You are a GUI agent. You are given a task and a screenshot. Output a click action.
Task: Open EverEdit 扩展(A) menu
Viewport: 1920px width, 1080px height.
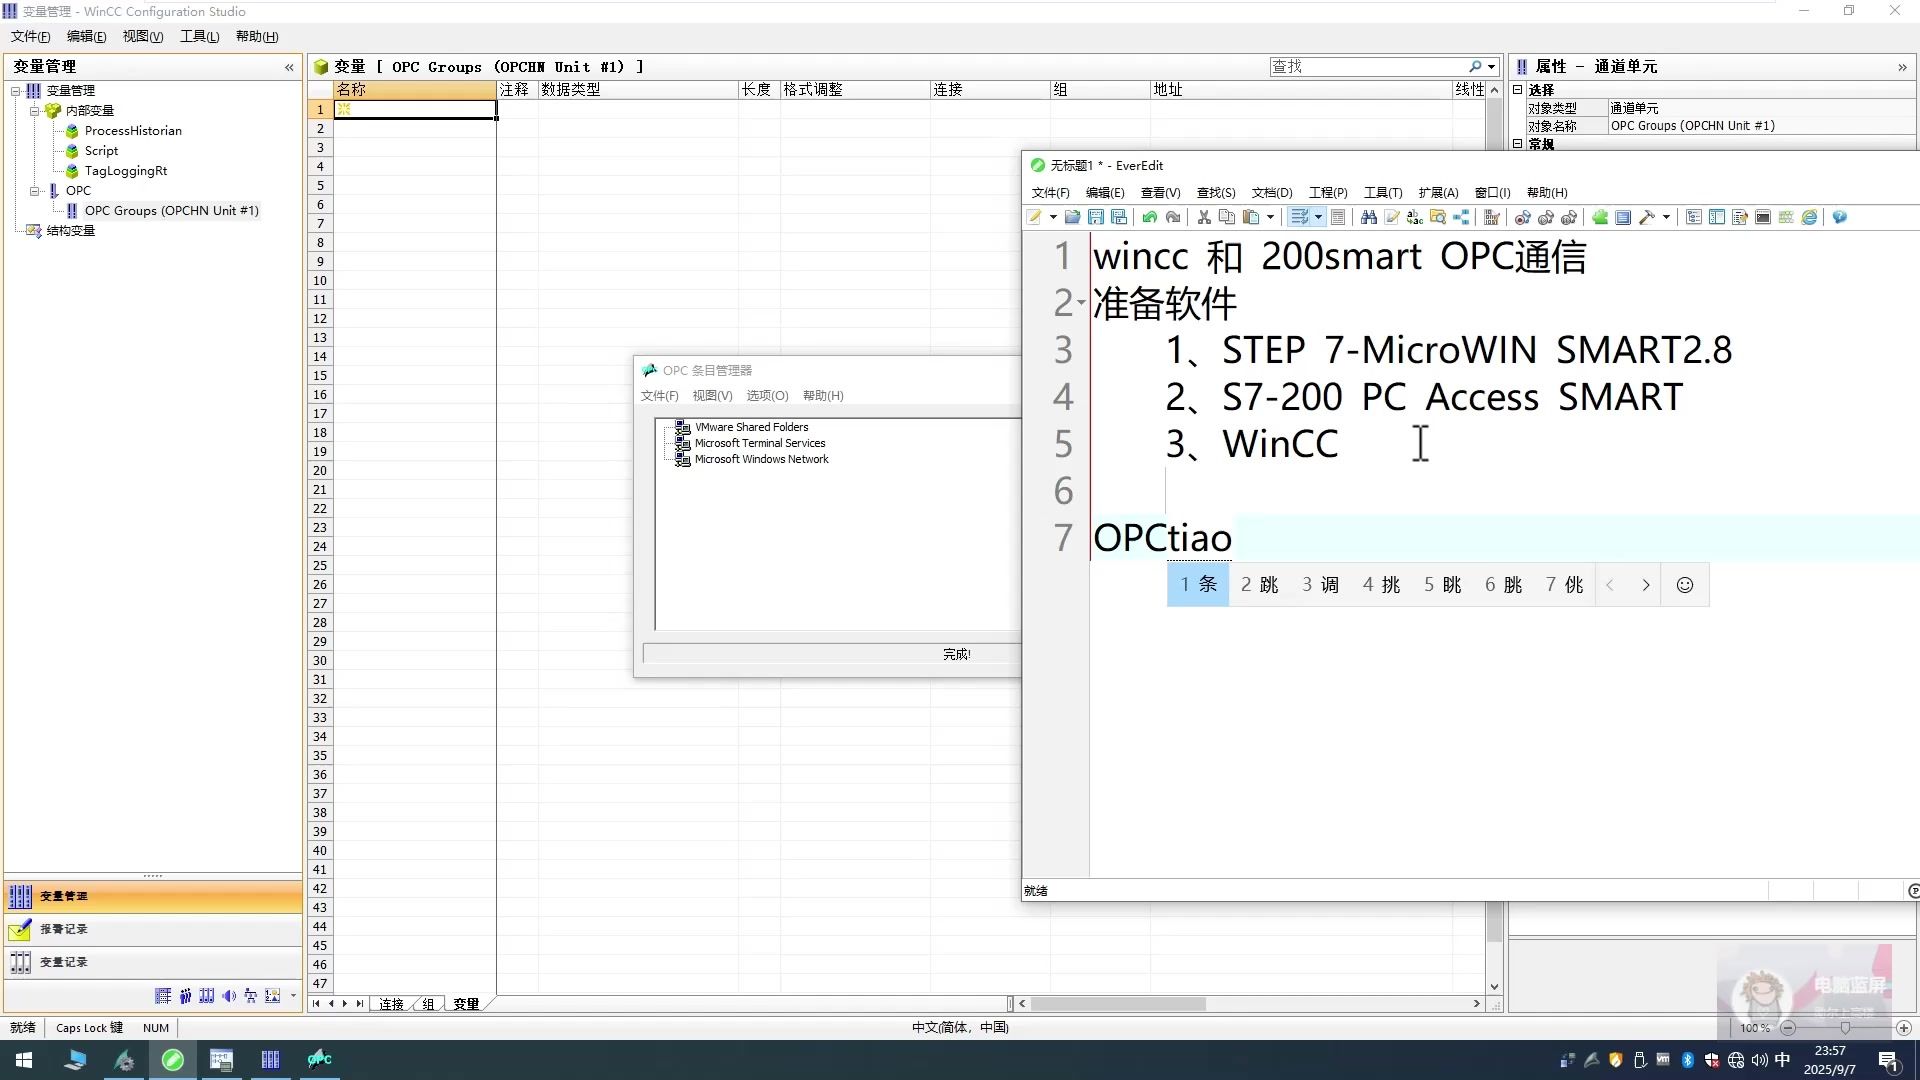pos(1438,193)
